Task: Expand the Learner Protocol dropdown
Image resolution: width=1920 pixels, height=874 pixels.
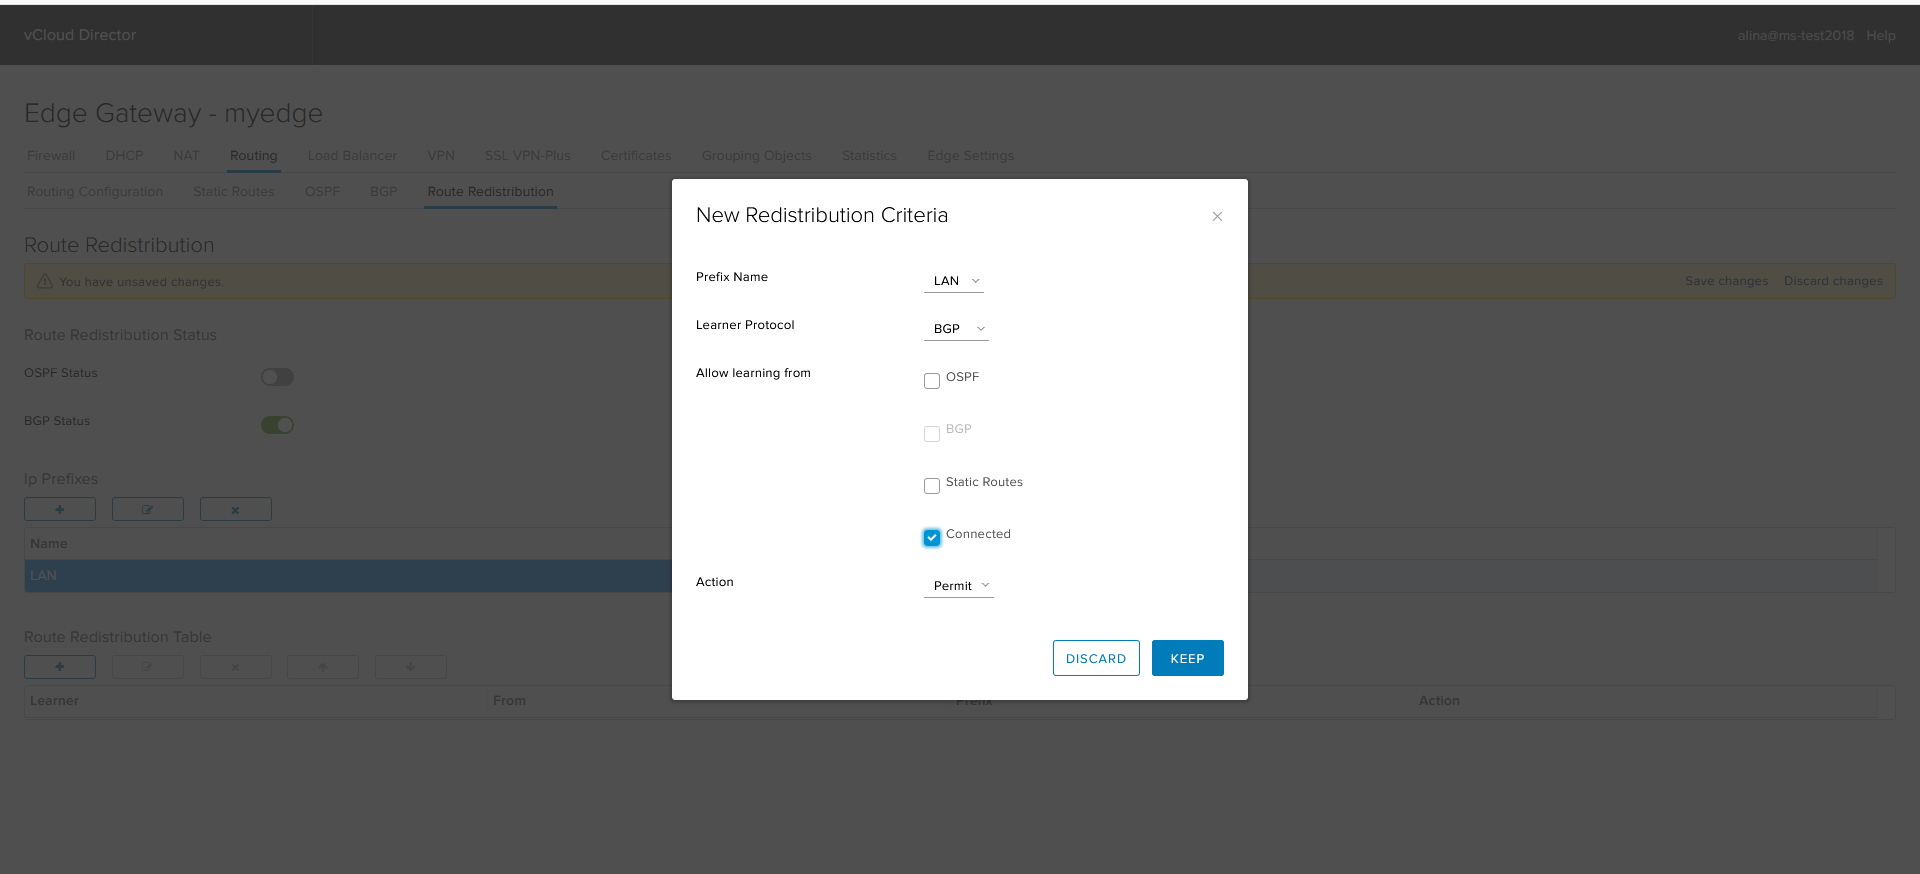Action: coord(956,329)
